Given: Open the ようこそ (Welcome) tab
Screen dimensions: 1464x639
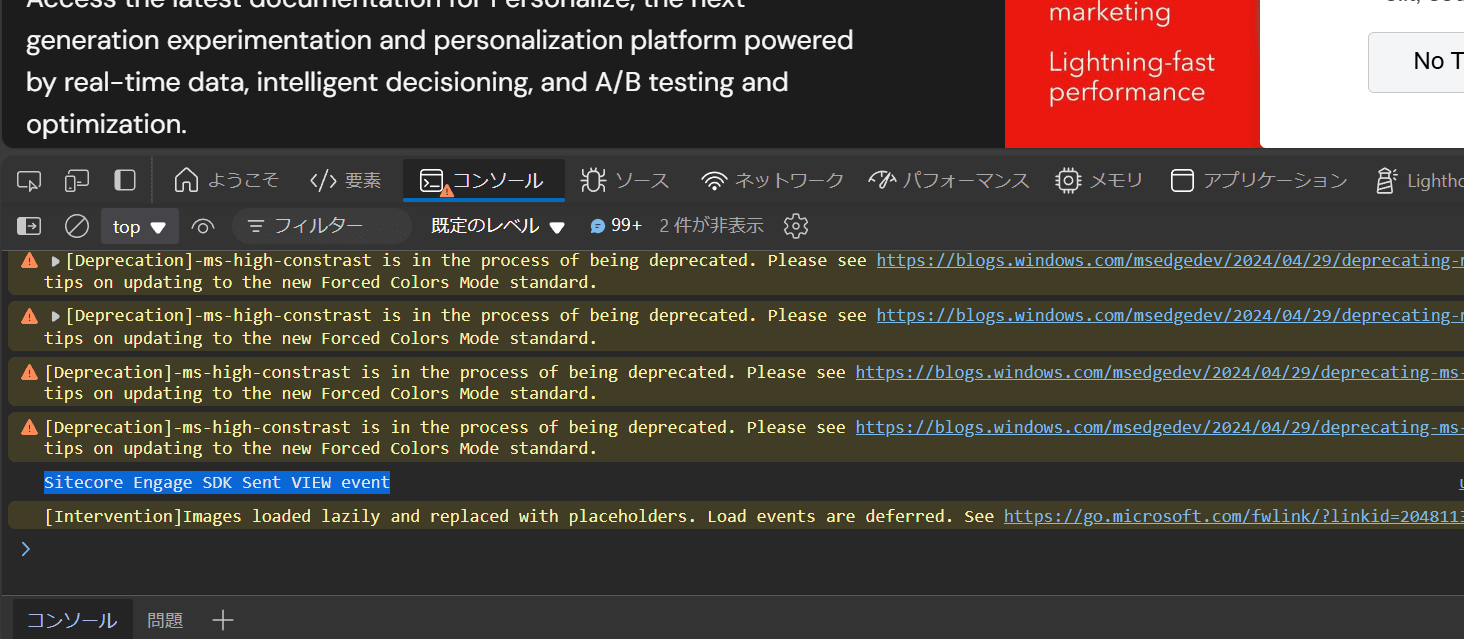Looking at the screenshot, I should pos(226,181).
